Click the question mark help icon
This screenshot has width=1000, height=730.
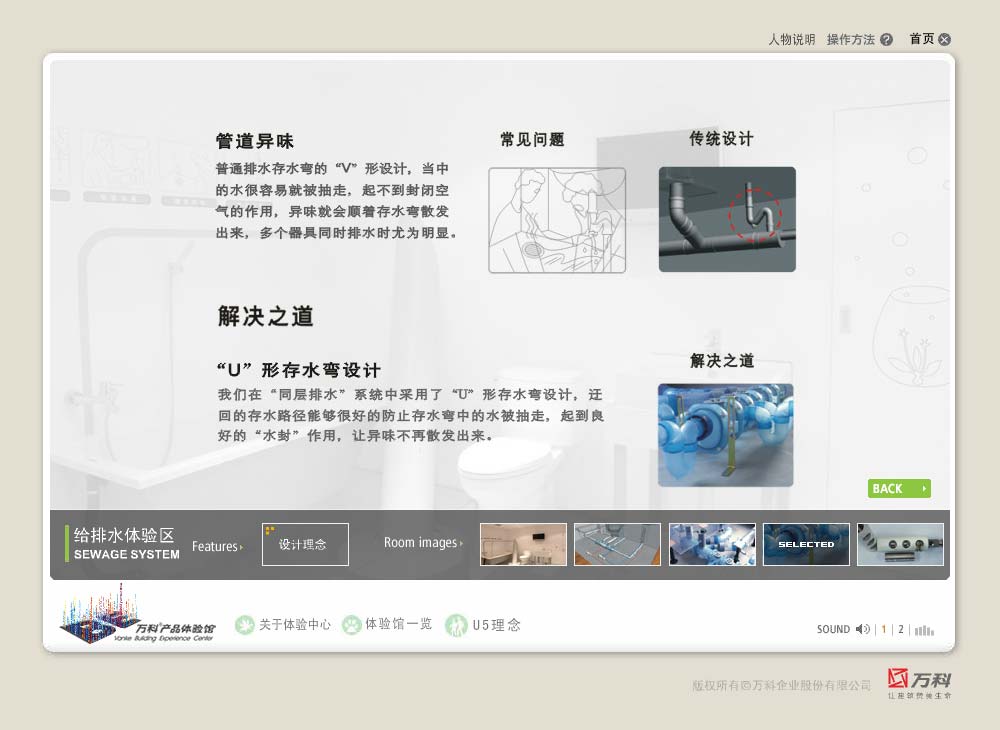(x=886, y=40)
